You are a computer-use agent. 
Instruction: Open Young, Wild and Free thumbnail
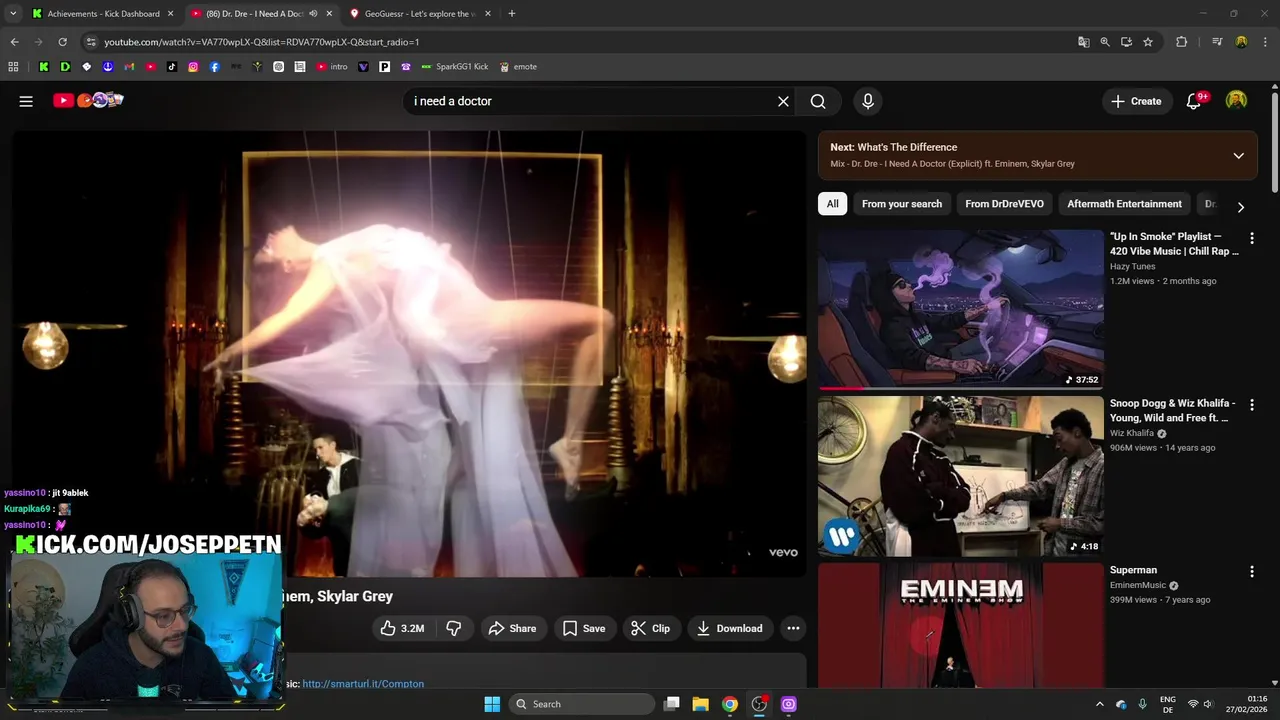[x=961, y=476]
